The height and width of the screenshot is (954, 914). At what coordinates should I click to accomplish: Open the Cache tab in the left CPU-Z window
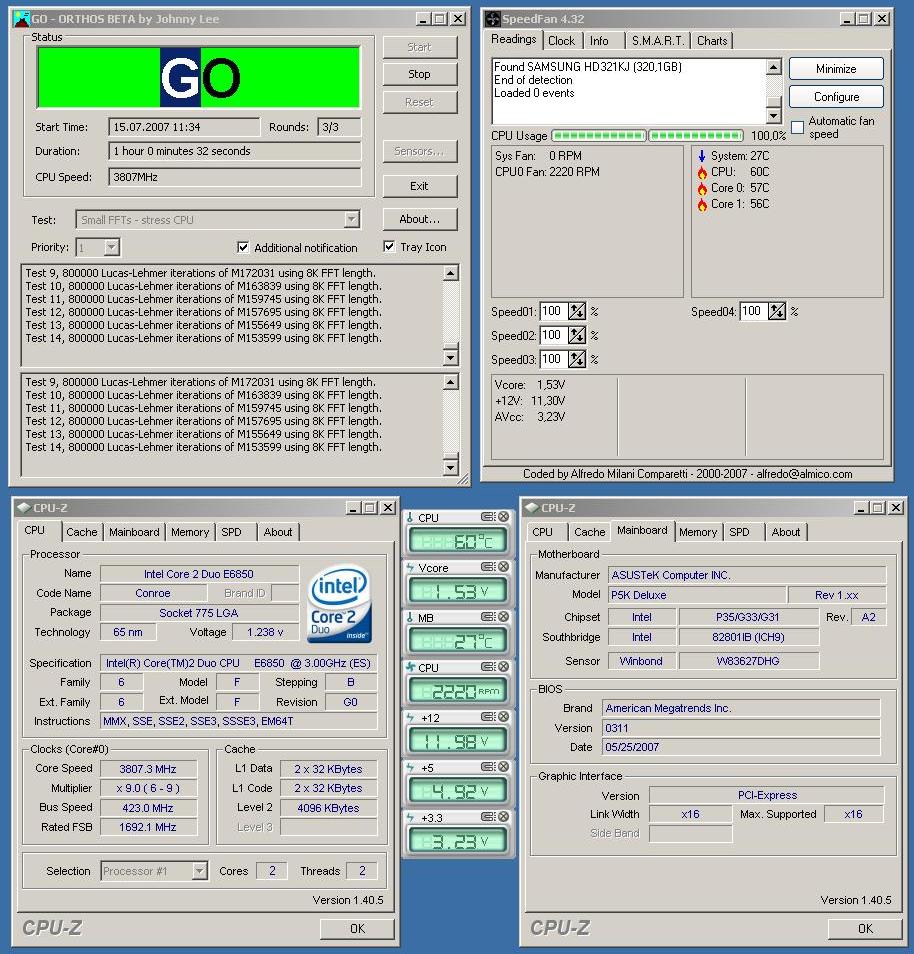(x=82, y=532)
